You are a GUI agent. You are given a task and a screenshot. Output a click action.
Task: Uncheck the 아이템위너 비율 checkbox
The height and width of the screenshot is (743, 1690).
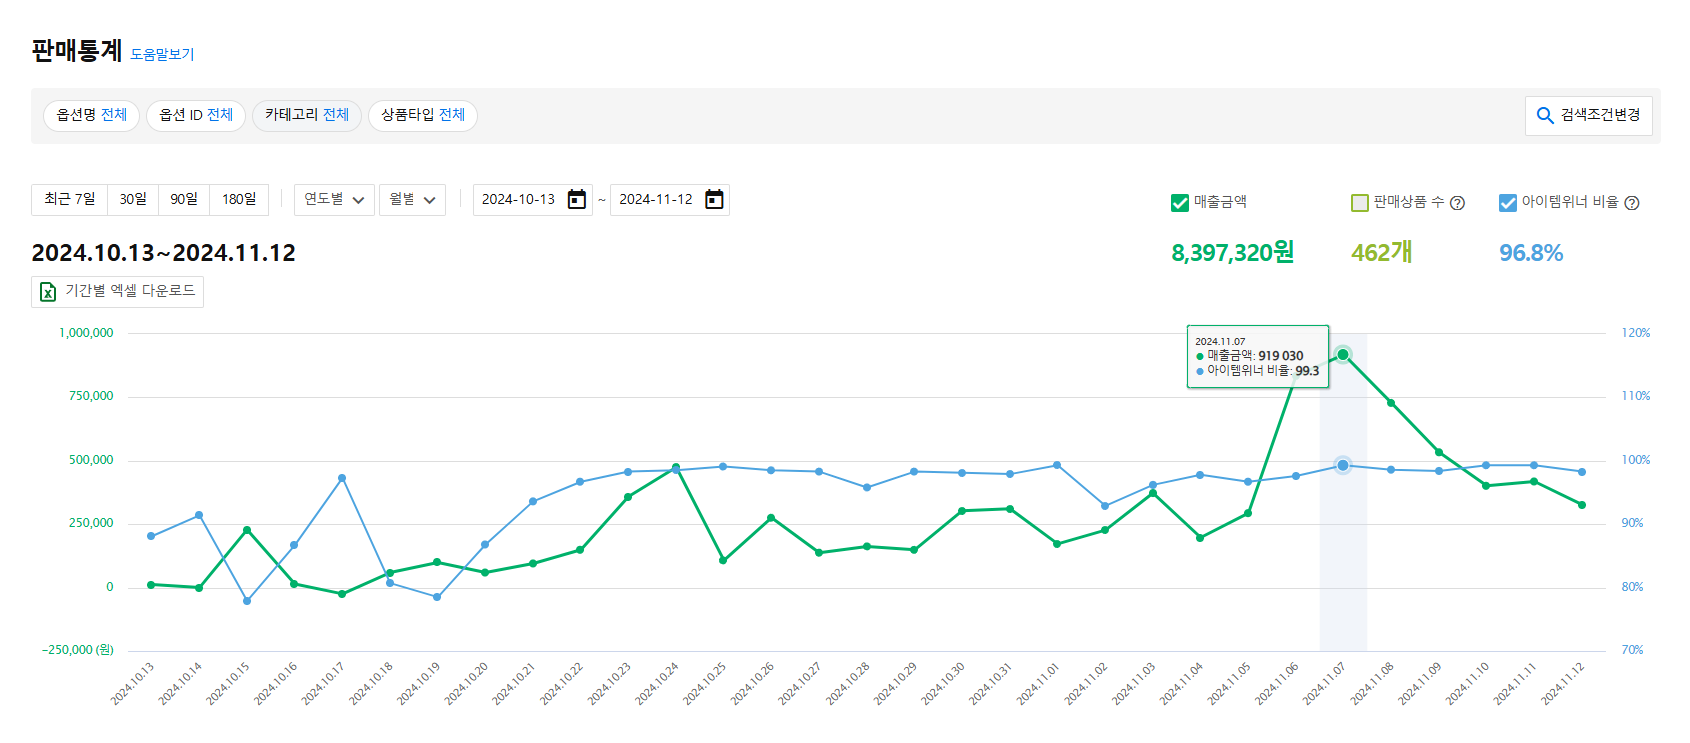click(1508, 203)
